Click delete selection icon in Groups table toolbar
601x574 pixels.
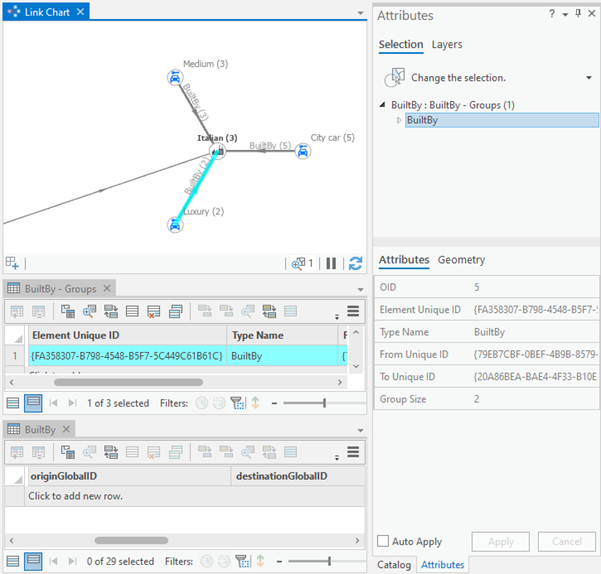(x=154, y=312)
